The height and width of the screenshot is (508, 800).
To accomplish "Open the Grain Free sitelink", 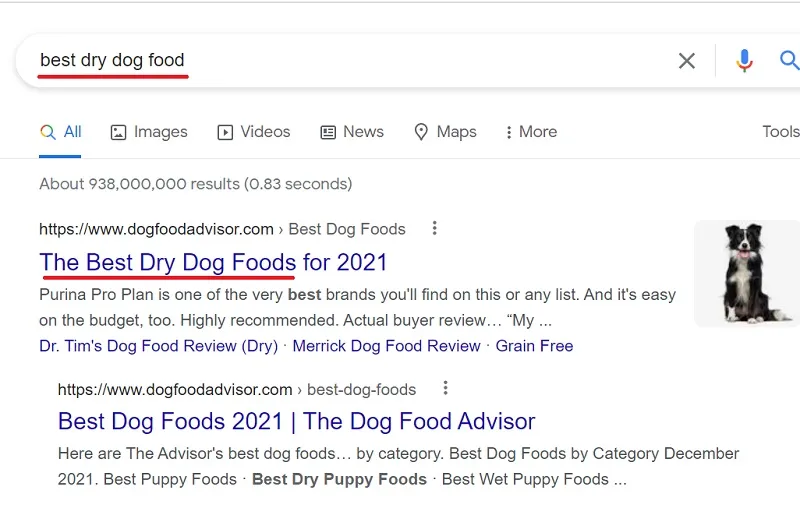I will tap(534, 346).
